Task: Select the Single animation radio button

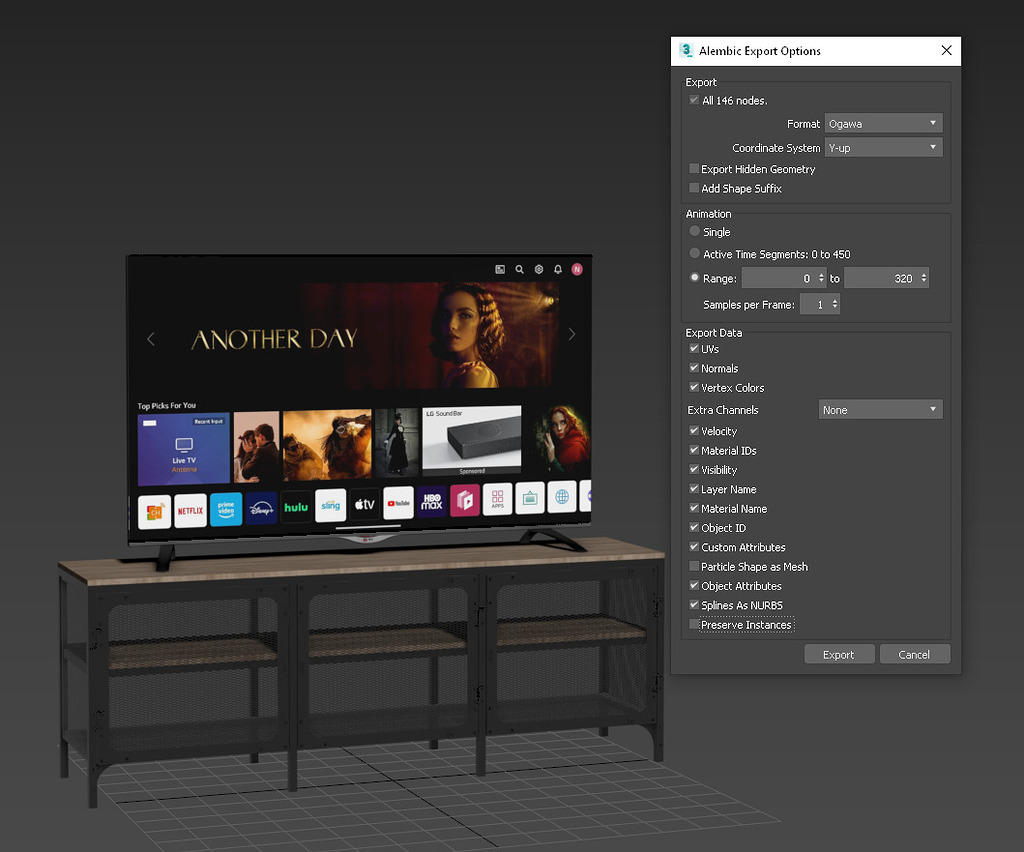Action: point(694,231)
